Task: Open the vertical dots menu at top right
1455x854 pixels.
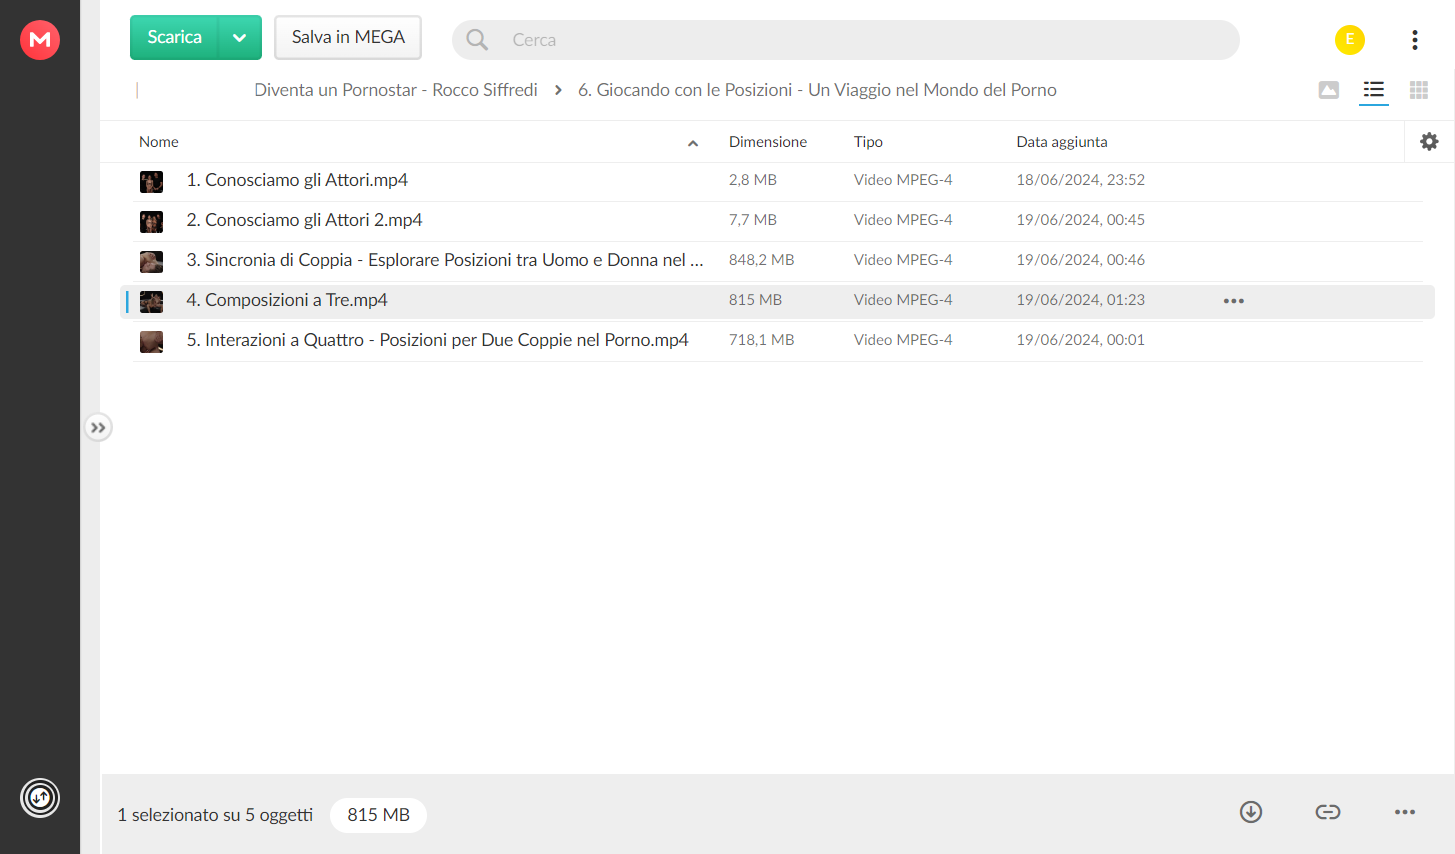Action: (1415, 39)
